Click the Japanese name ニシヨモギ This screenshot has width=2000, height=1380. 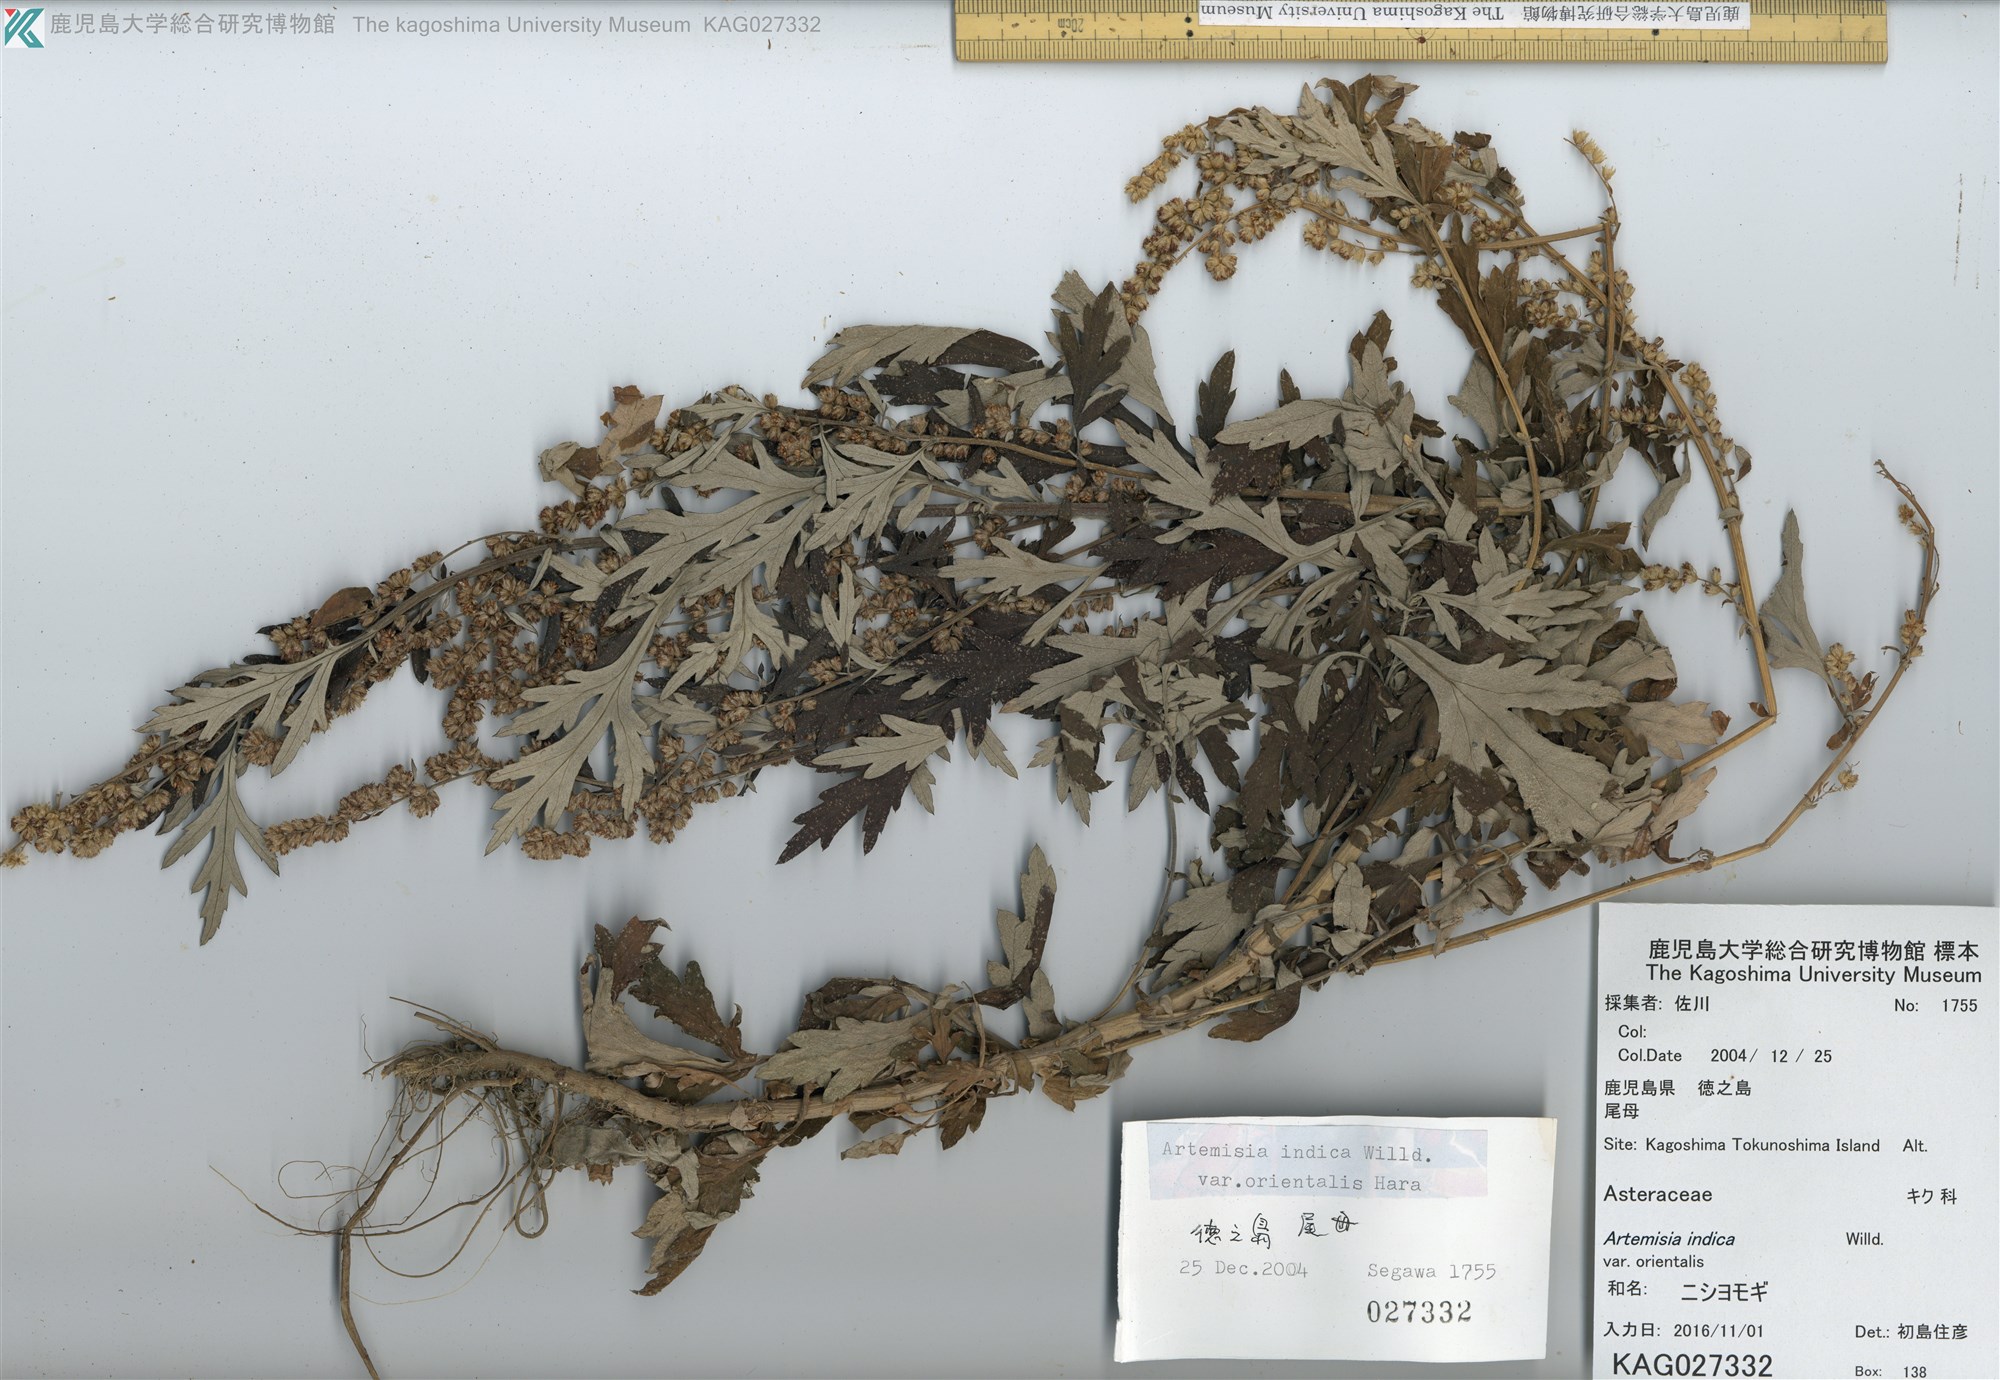pos(1723,1292)
